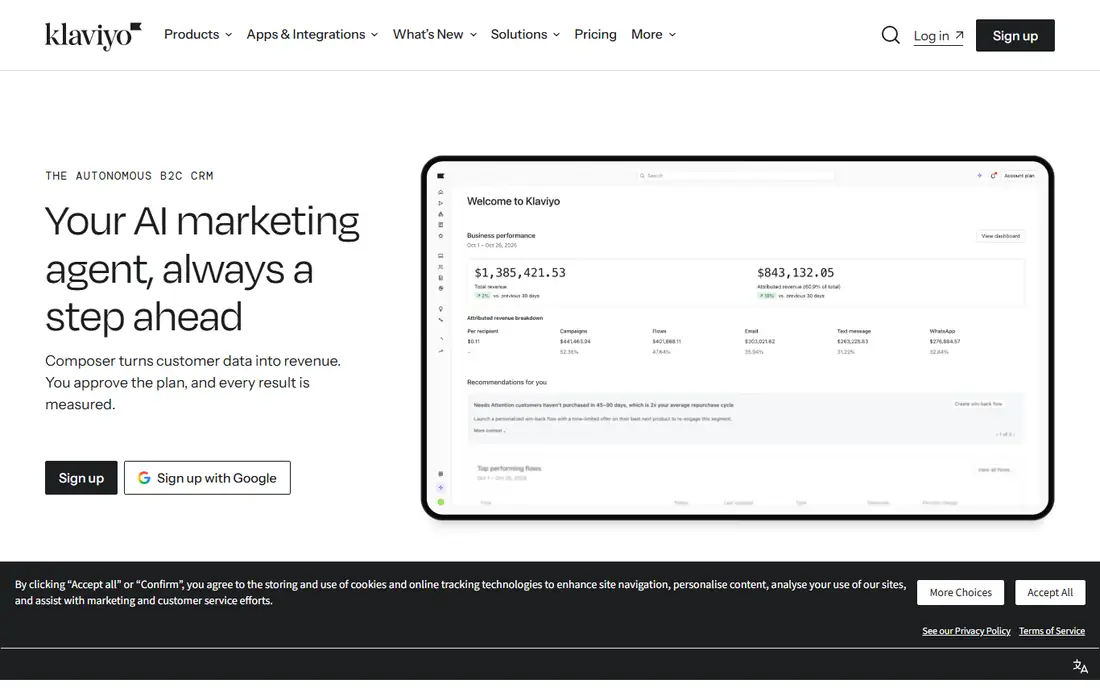Screen dimensions: 1100x688
Task: Click More Choices in the cookie banner
Action: (960, 593)
